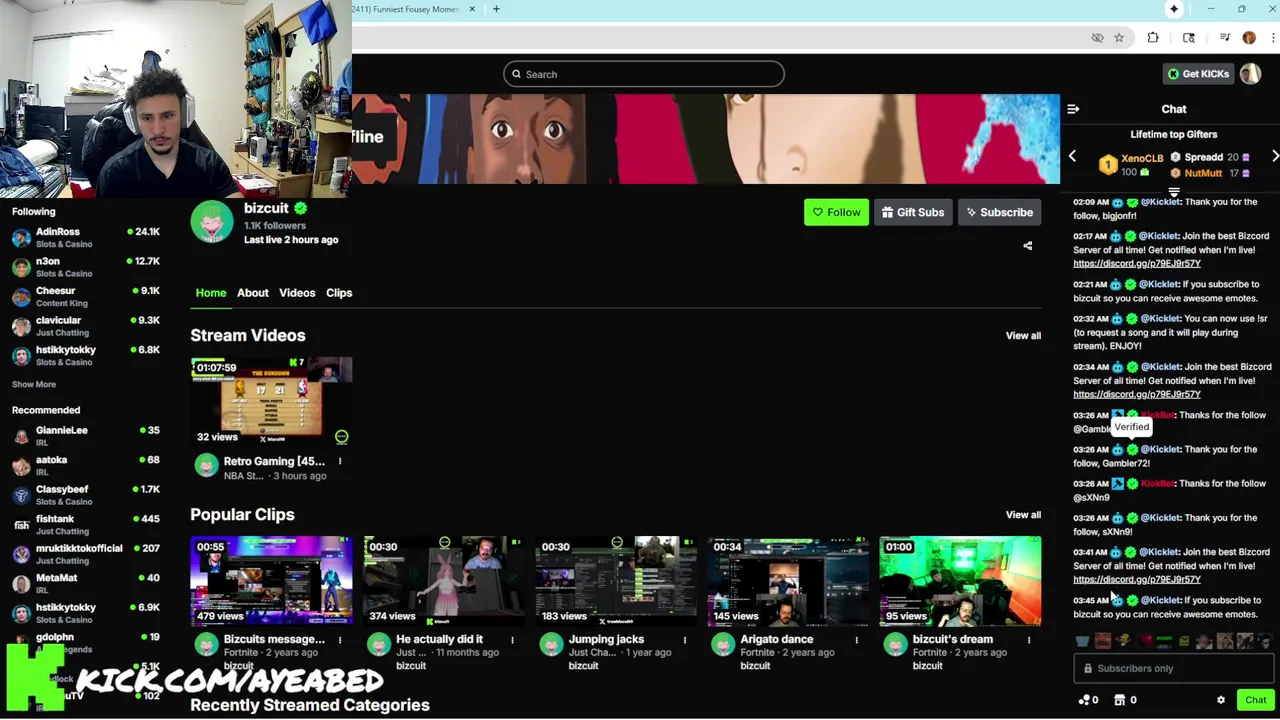
Task: Open Get KICKs button
Action: pyautogui.click(x=1198, y=74)
